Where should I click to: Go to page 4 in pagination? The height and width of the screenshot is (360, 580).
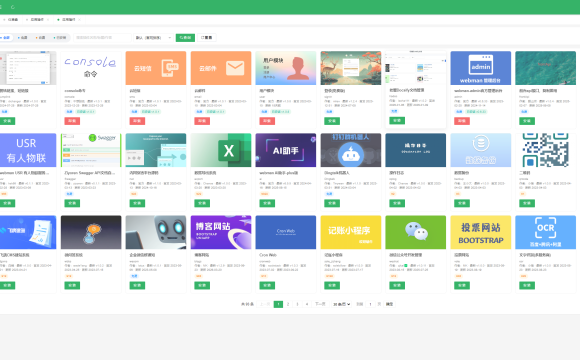307,304
